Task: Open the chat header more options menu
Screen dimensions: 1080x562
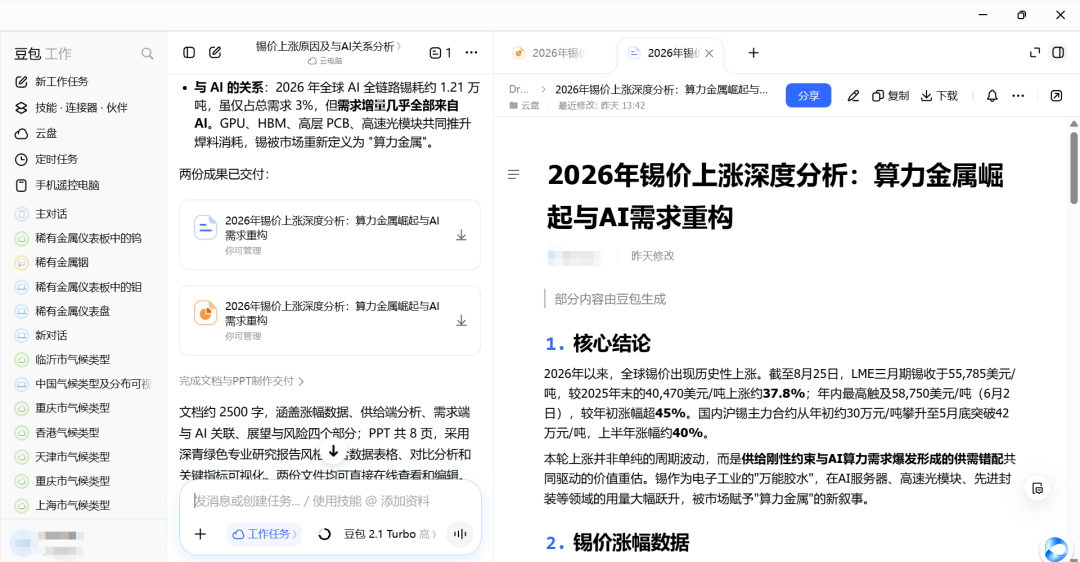Action: pyautogui.click(x=471, y=52)
